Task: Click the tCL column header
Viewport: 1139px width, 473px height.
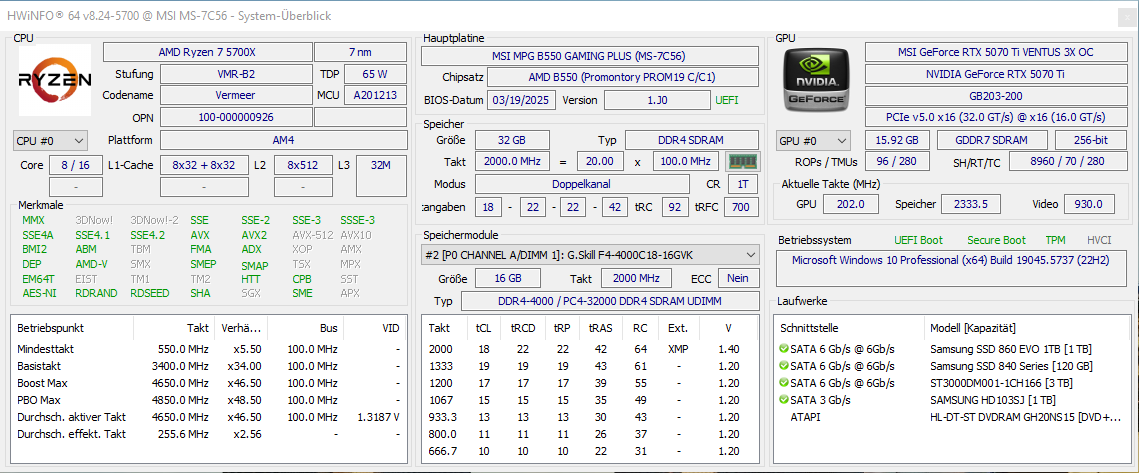Action: click(483, 328)
